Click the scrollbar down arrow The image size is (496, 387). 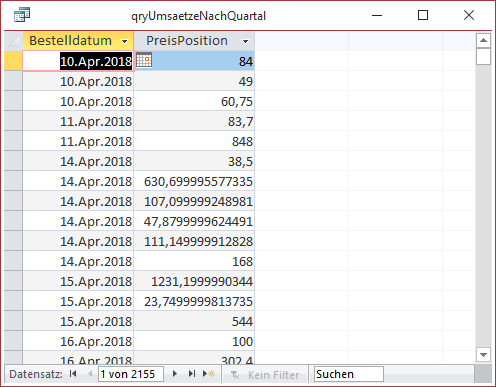483,355
